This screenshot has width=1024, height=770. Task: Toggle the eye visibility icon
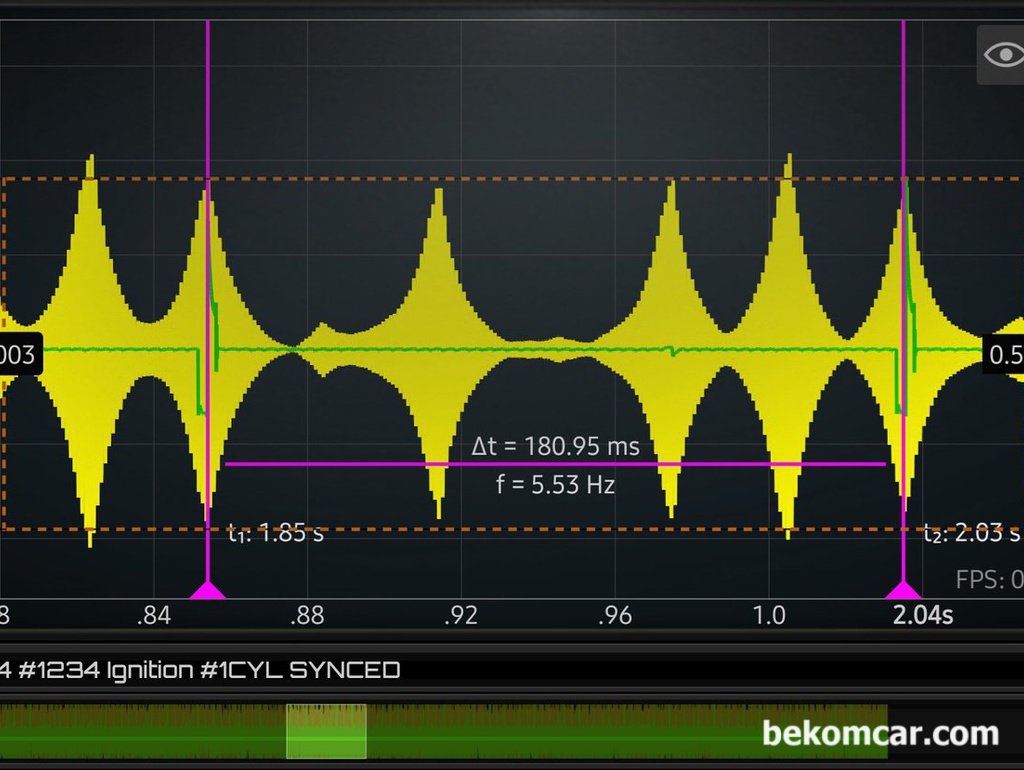pyautogui.click(x=1000, y=55)
